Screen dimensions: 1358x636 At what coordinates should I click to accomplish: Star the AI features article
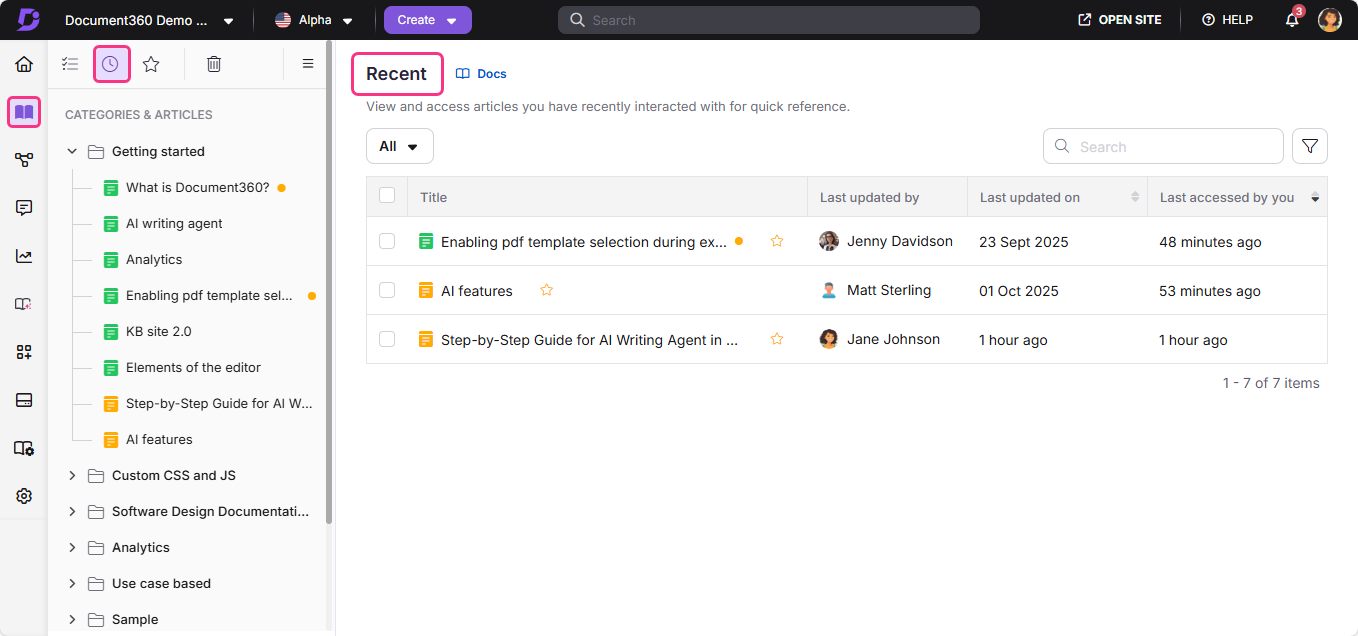pos(546,290)
